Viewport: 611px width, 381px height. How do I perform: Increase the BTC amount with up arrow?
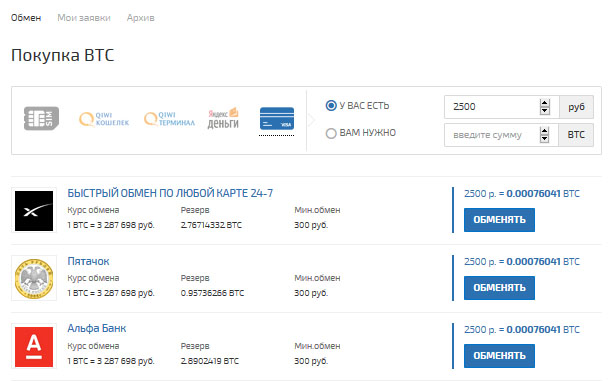[x=544, y=131]
